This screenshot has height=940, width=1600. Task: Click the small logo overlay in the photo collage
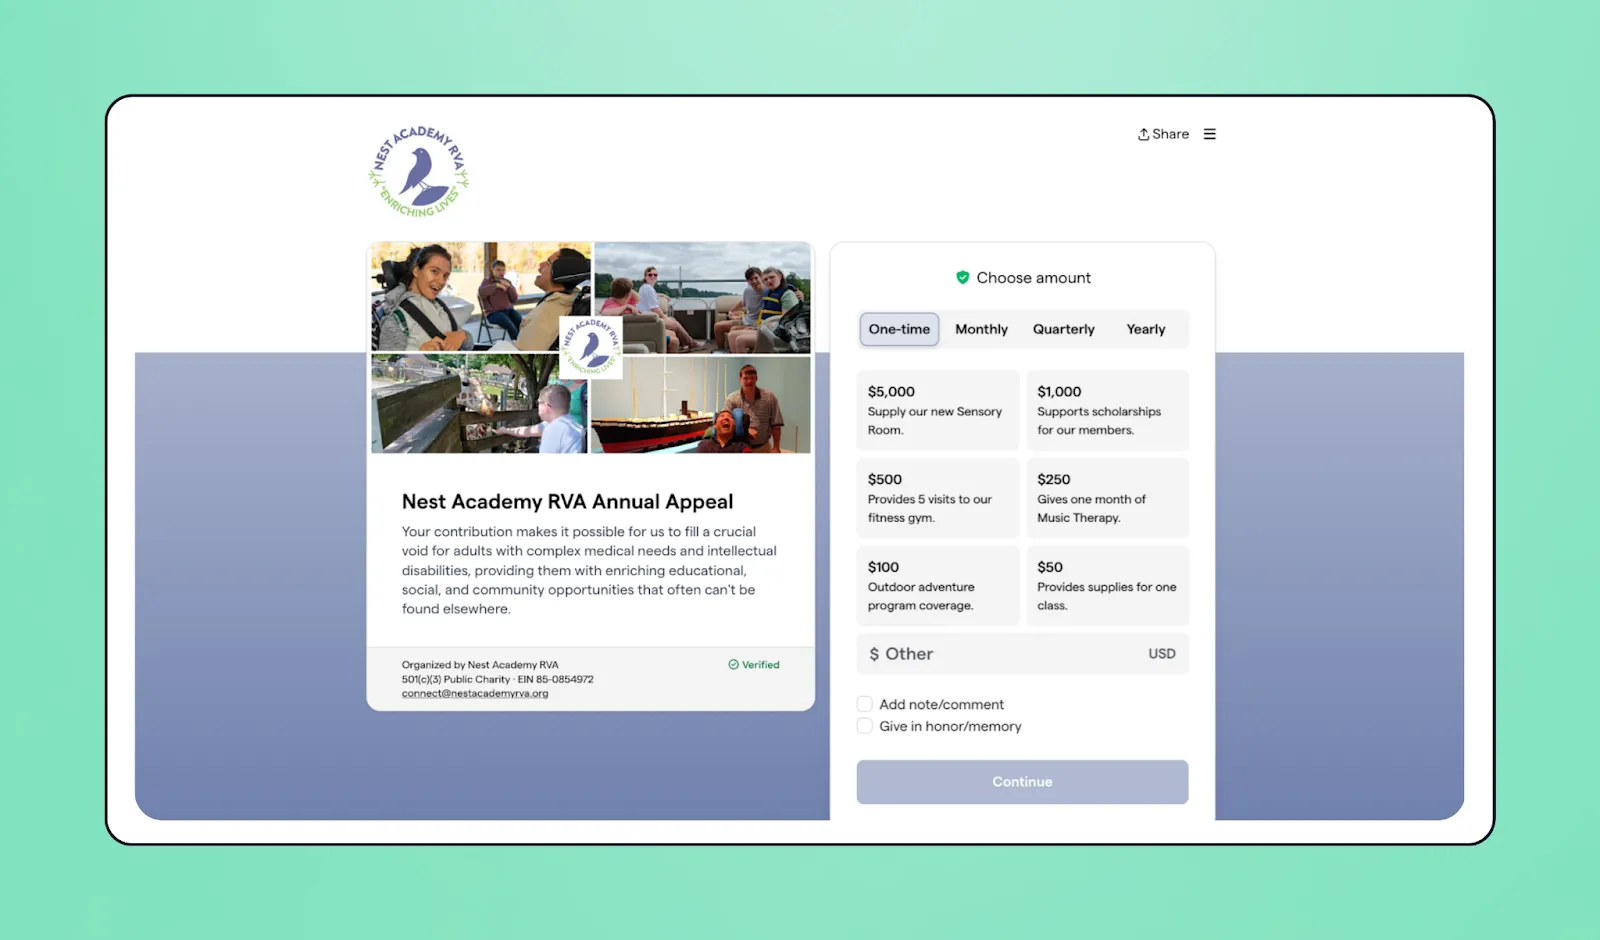(592, 349)
